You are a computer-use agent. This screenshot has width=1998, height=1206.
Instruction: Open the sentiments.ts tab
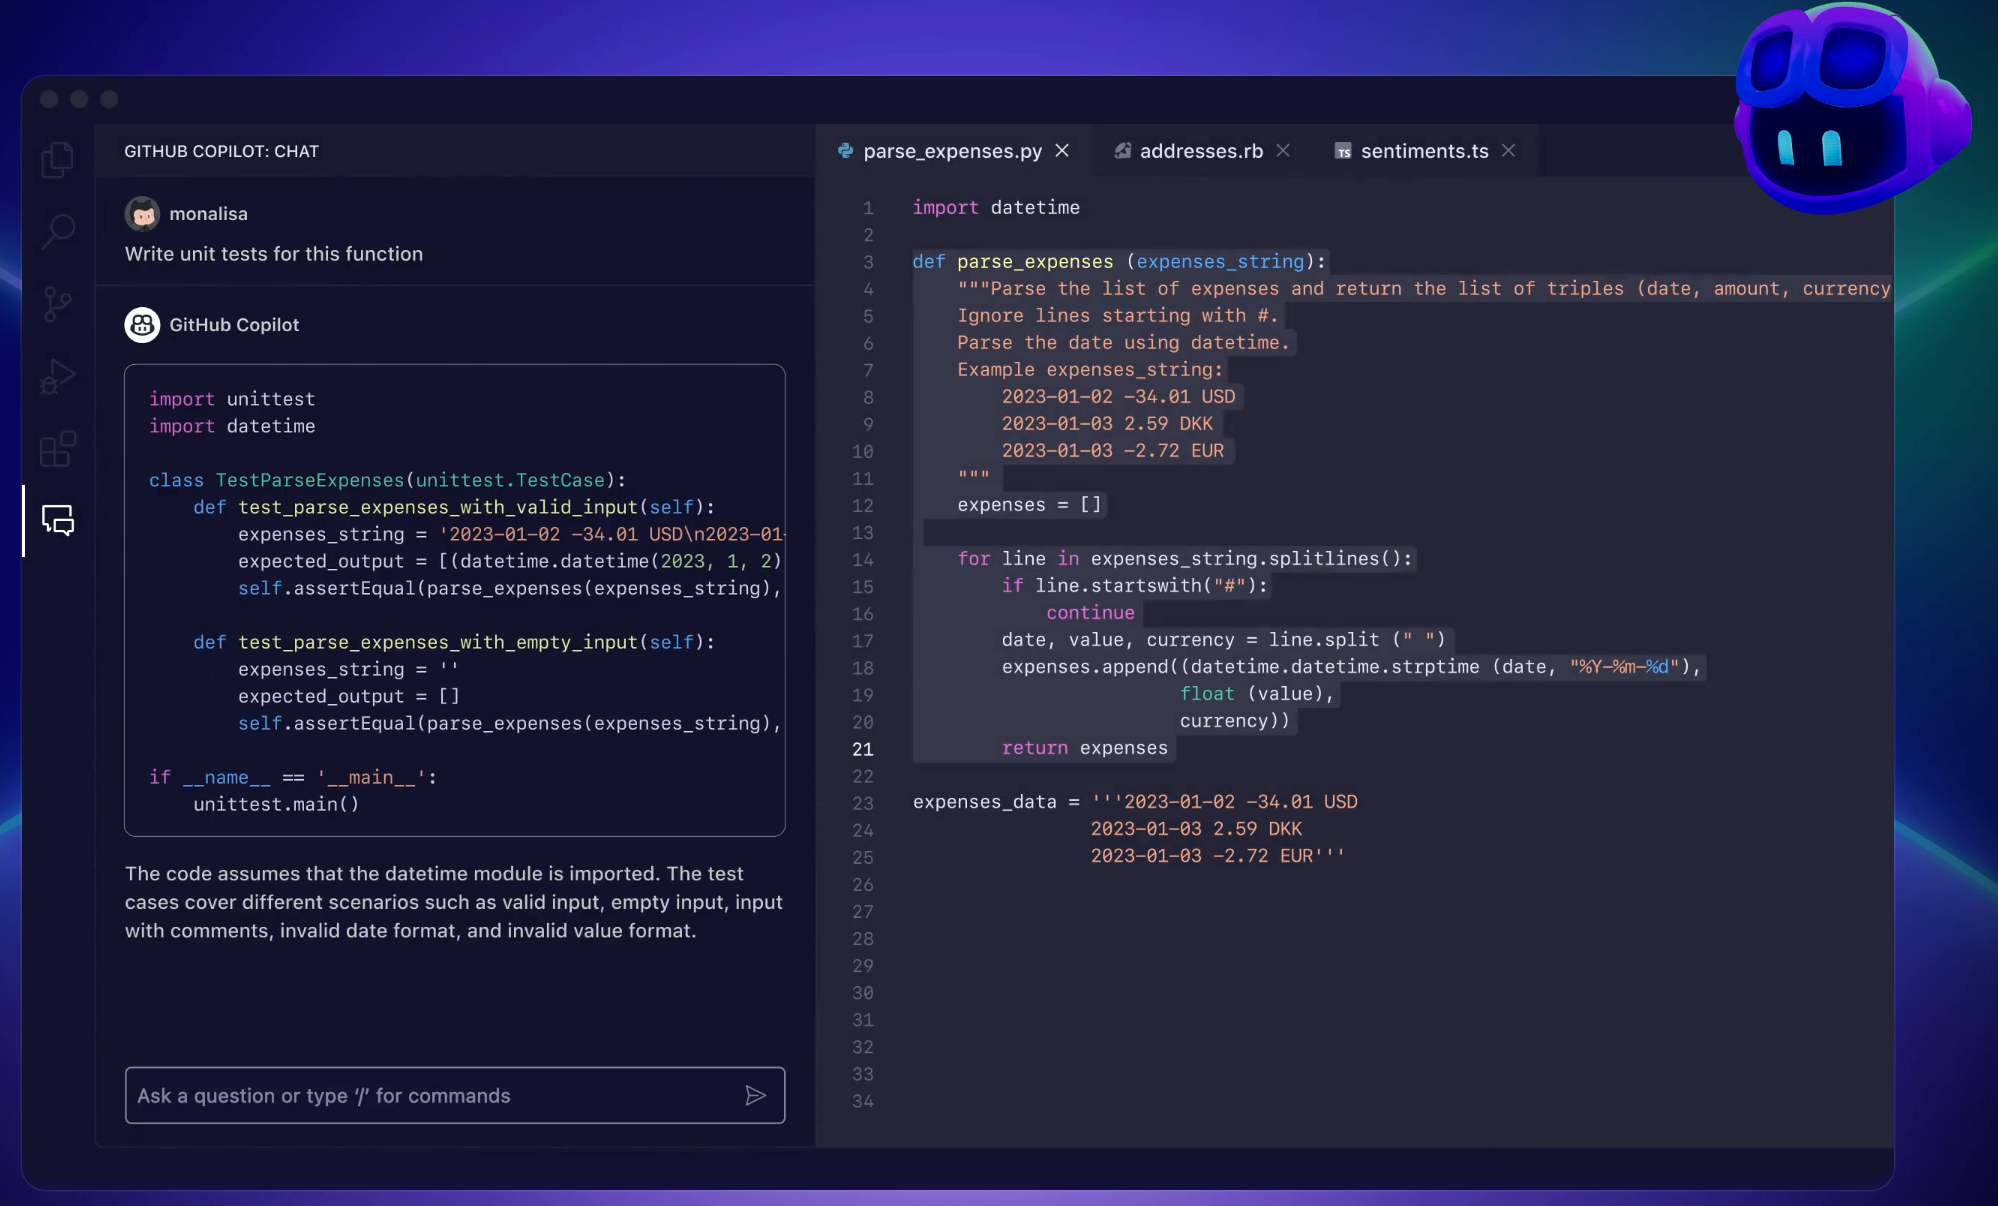point(1423,151)
